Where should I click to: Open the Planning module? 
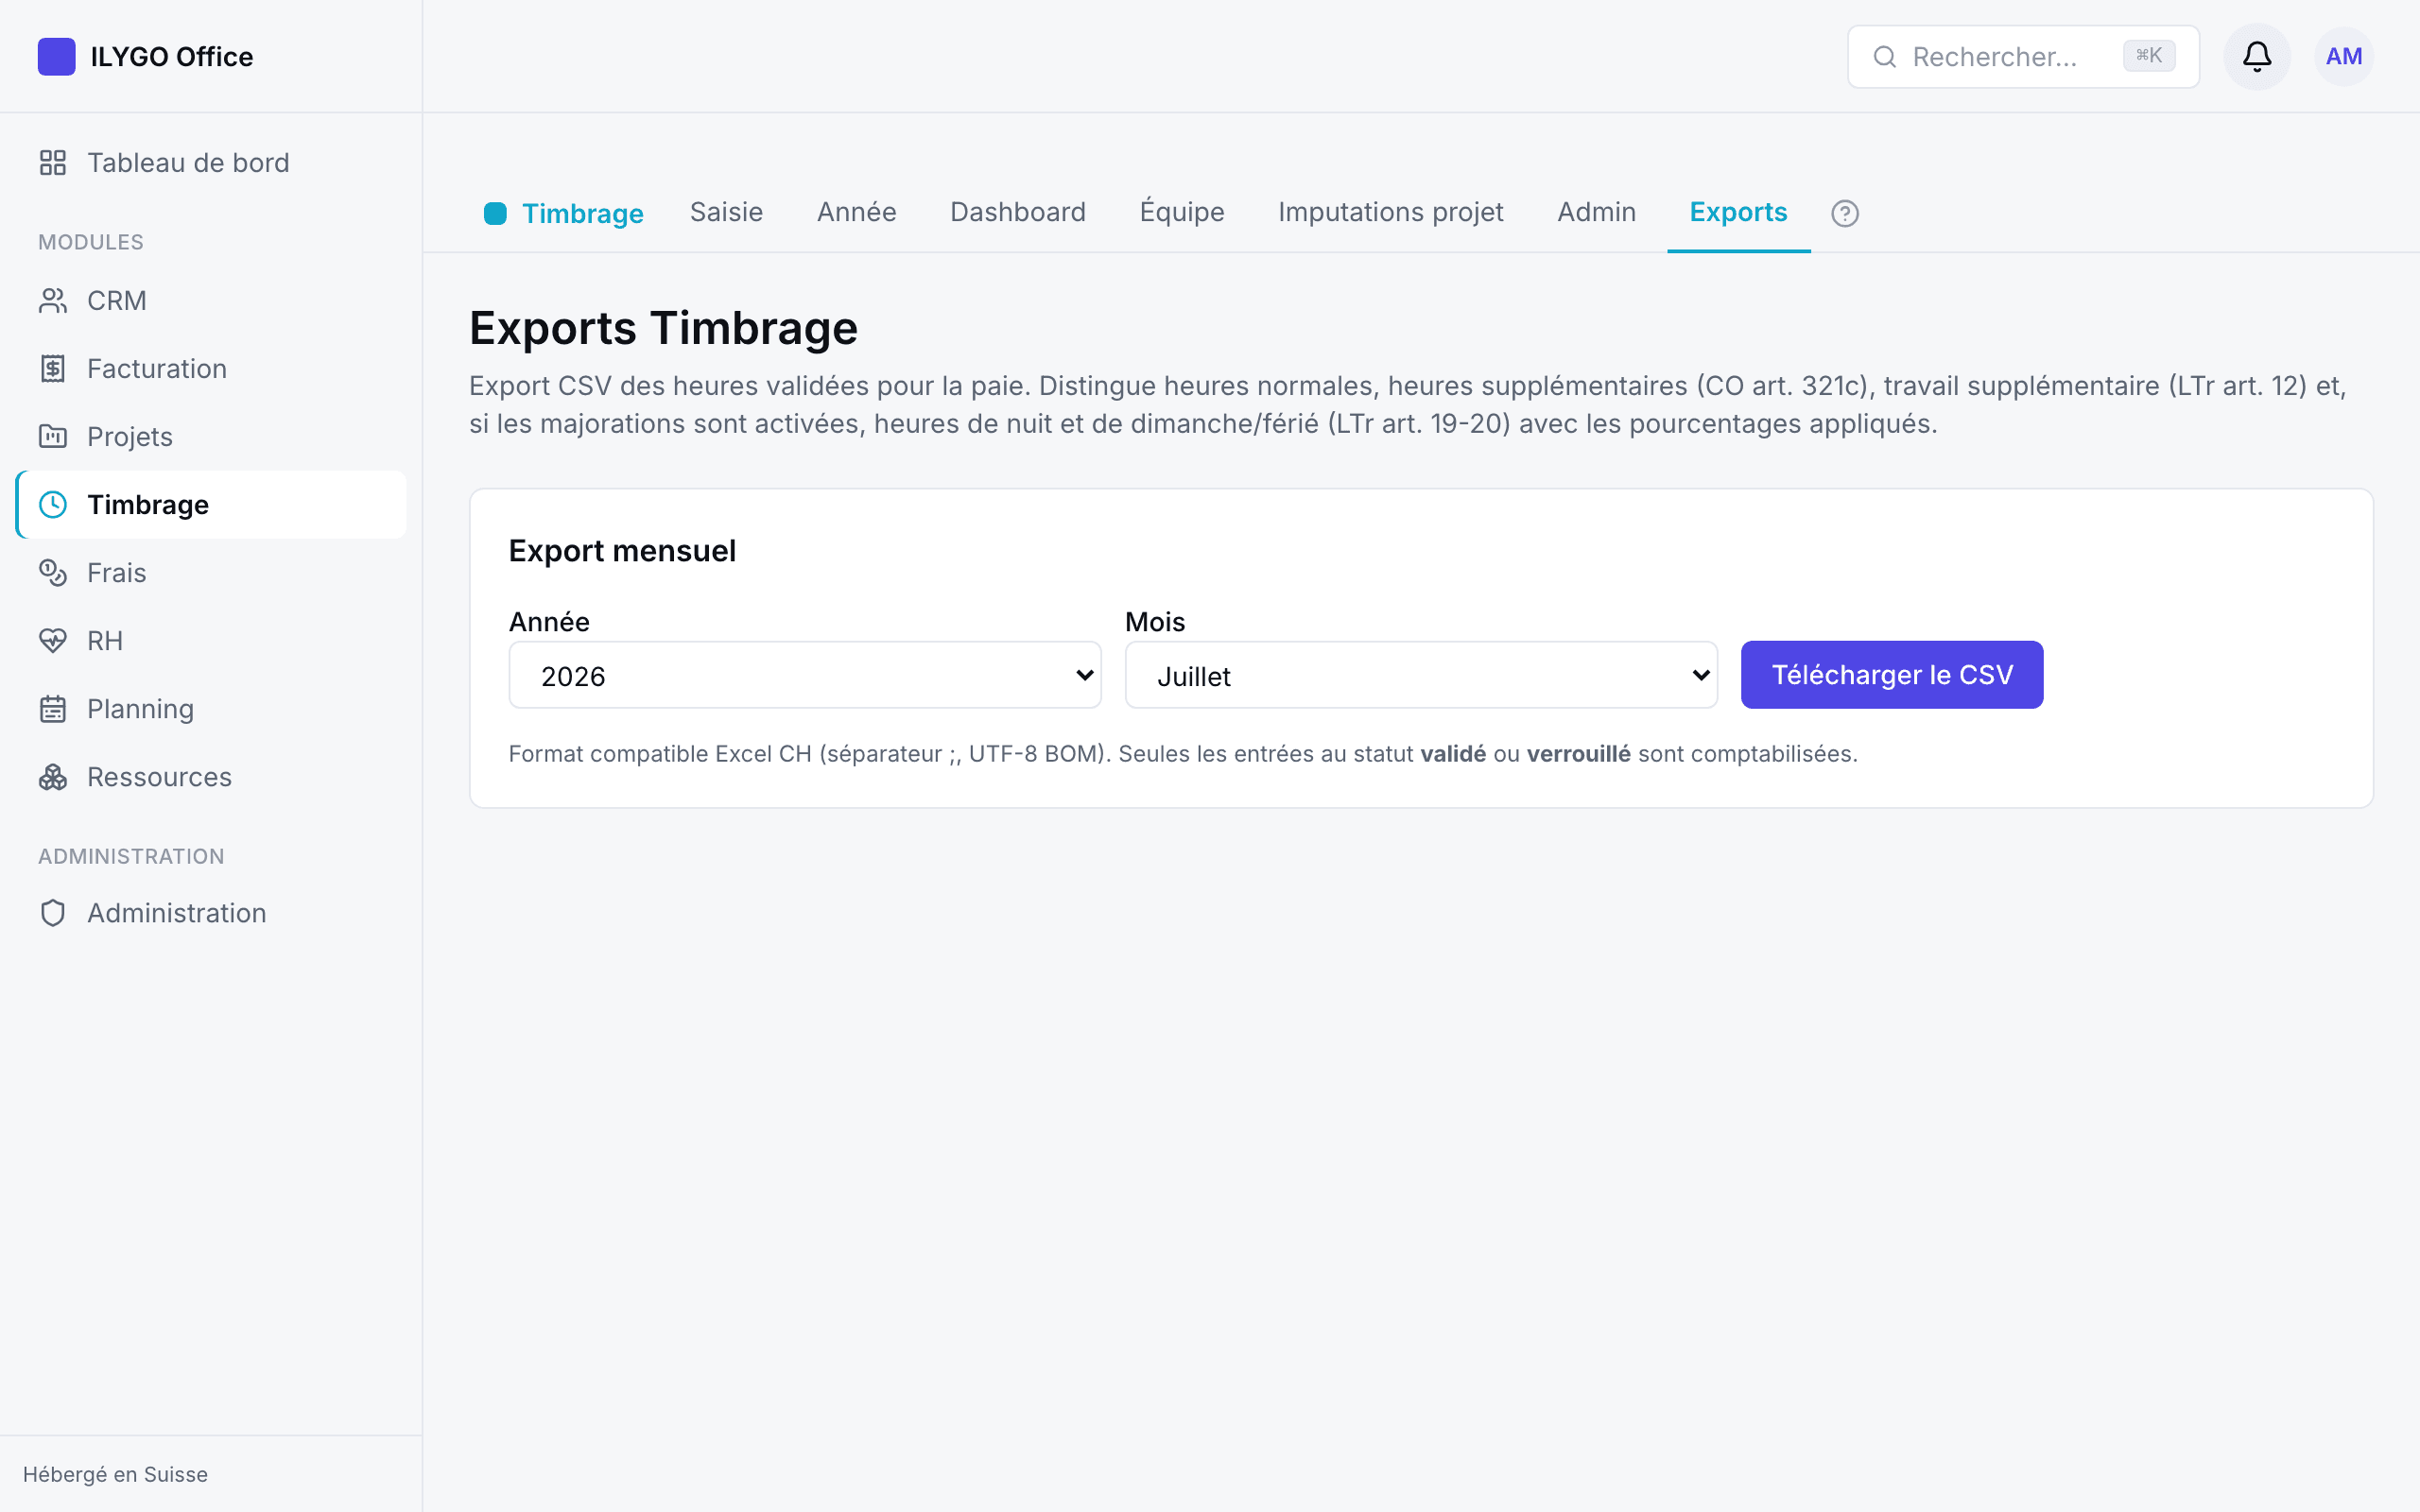point(211,708)
